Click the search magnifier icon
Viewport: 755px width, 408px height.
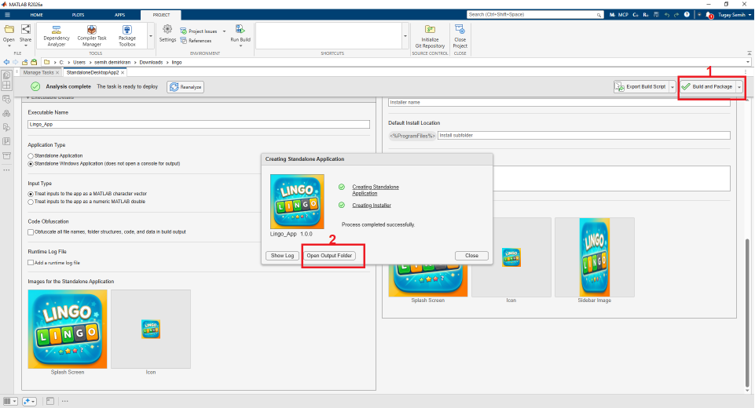coord(599,15)
